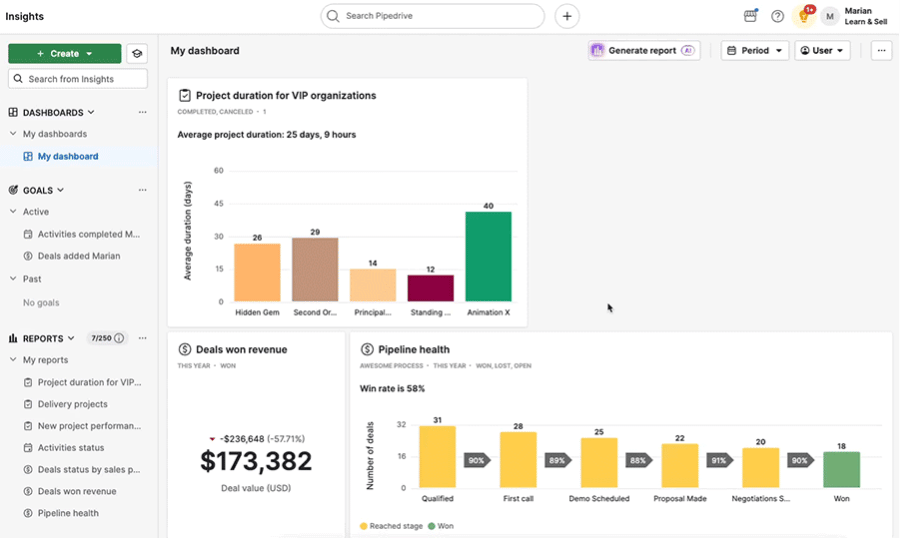The height and width of the screenshot is (538, 900).
Task: Open GOALS section more options
Action: click(142, 189)
